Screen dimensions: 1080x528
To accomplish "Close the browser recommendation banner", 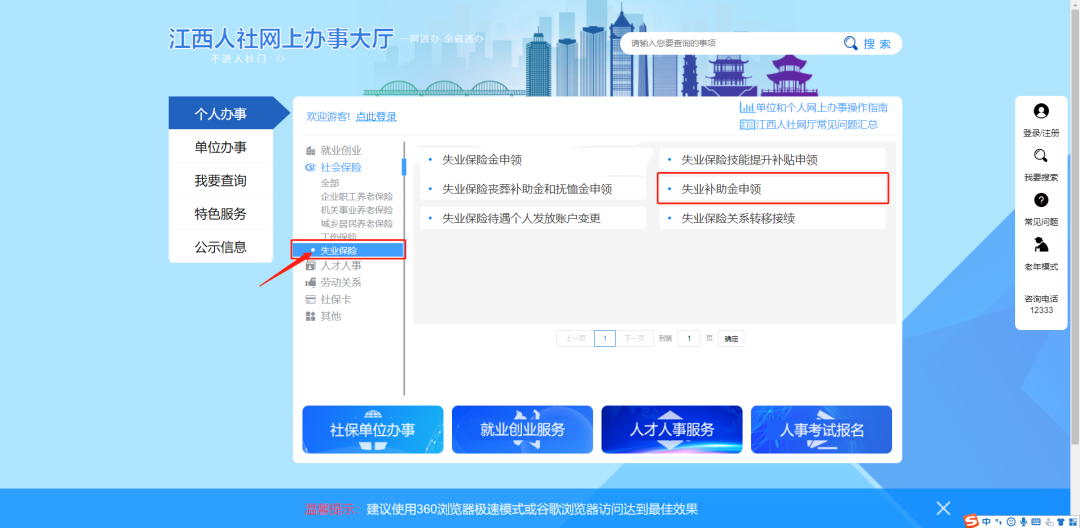I will (x=943, y=508).
